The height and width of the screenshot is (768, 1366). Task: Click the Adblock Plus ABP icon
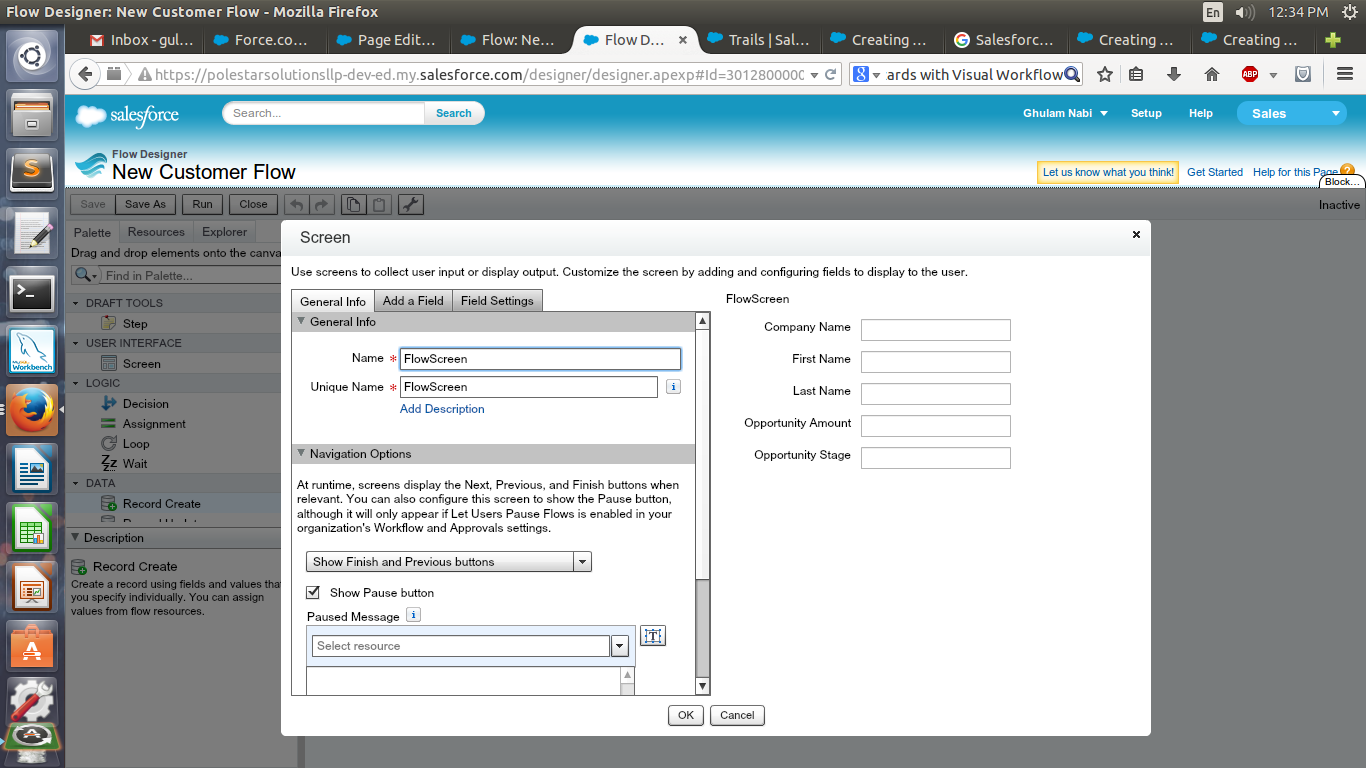(x=1249, y=74)
